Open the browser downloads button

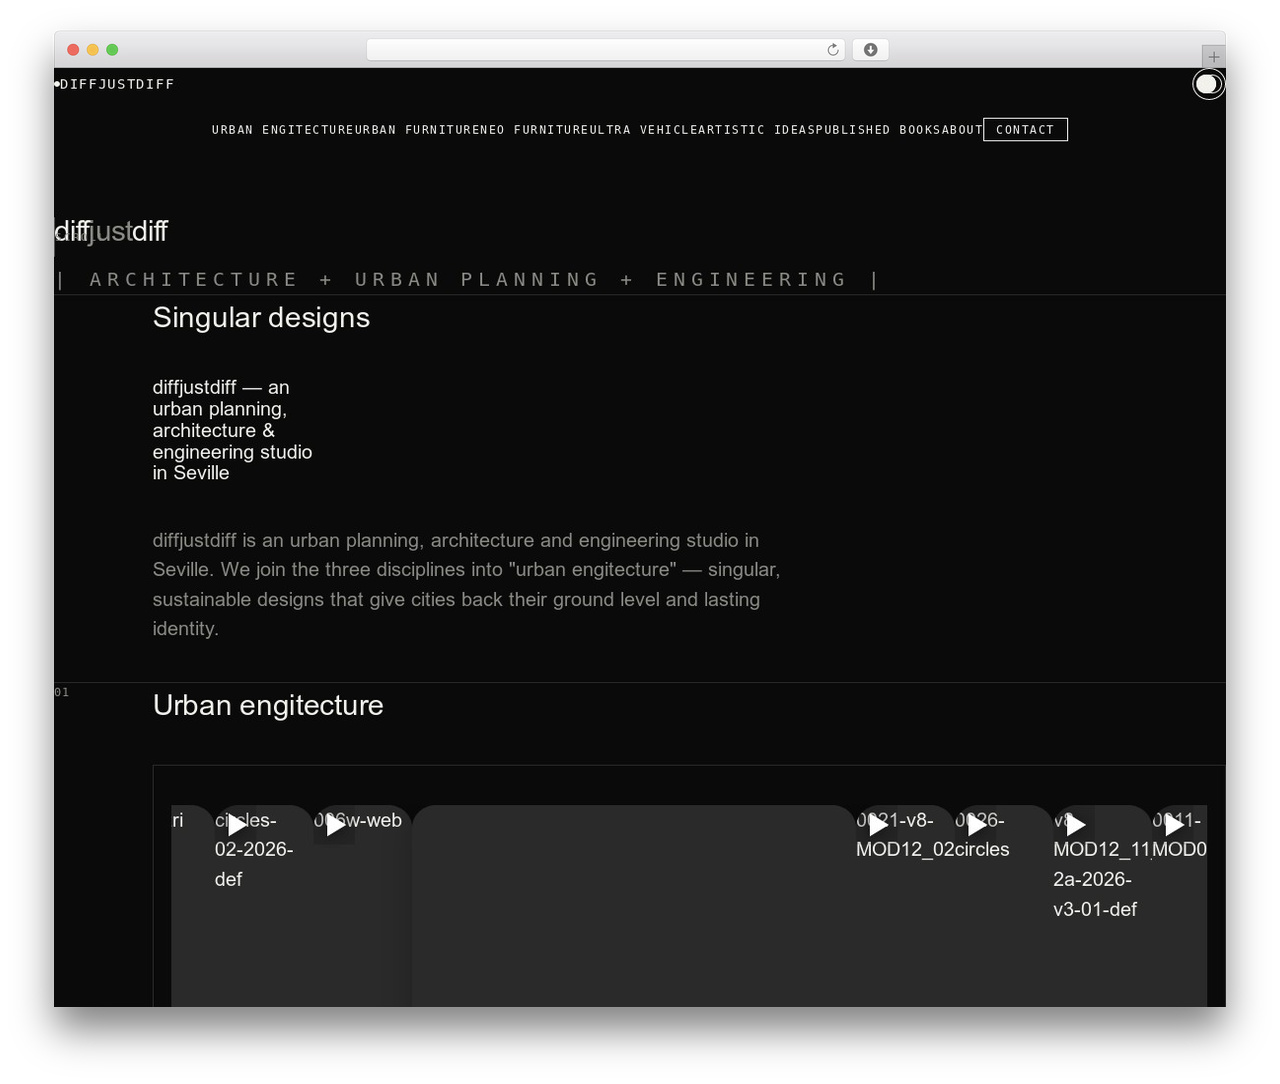[x=870, y=50]
